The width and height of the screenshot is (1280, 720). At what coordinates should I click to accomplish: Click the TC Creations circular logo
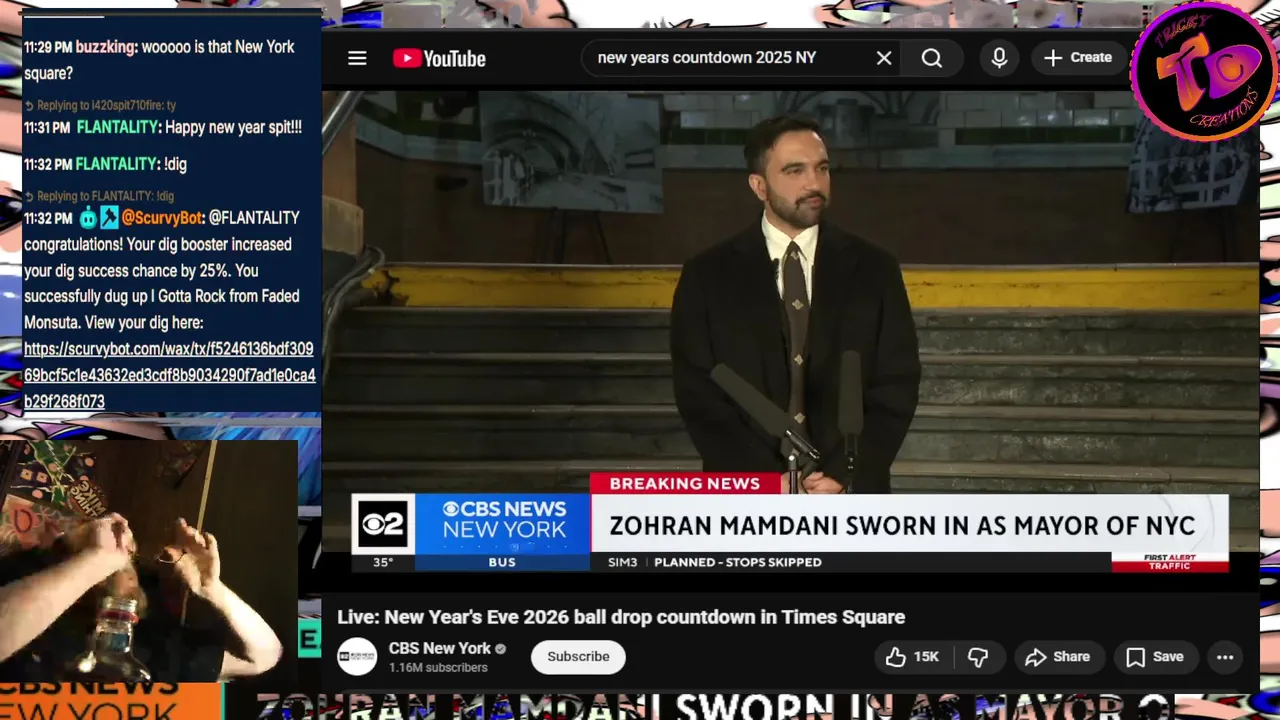pos(1205,70)
